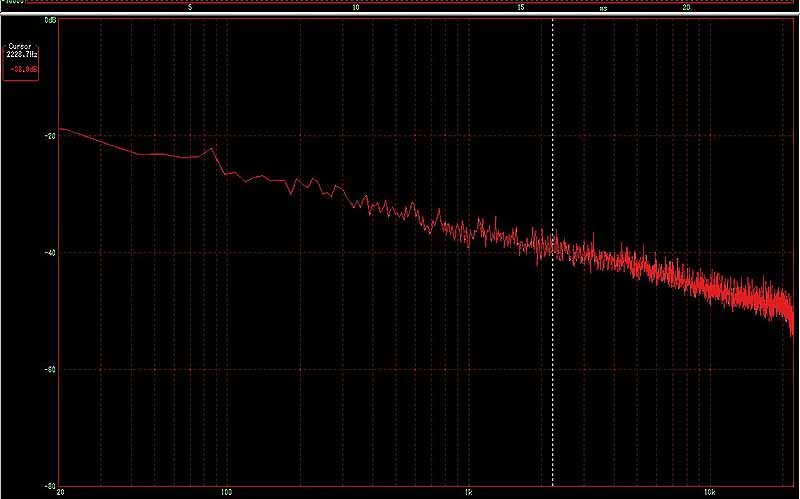This screenshot has height=499, width=800.
Task: Click the 10 ms mark on the time ruler
Action: 356,7
